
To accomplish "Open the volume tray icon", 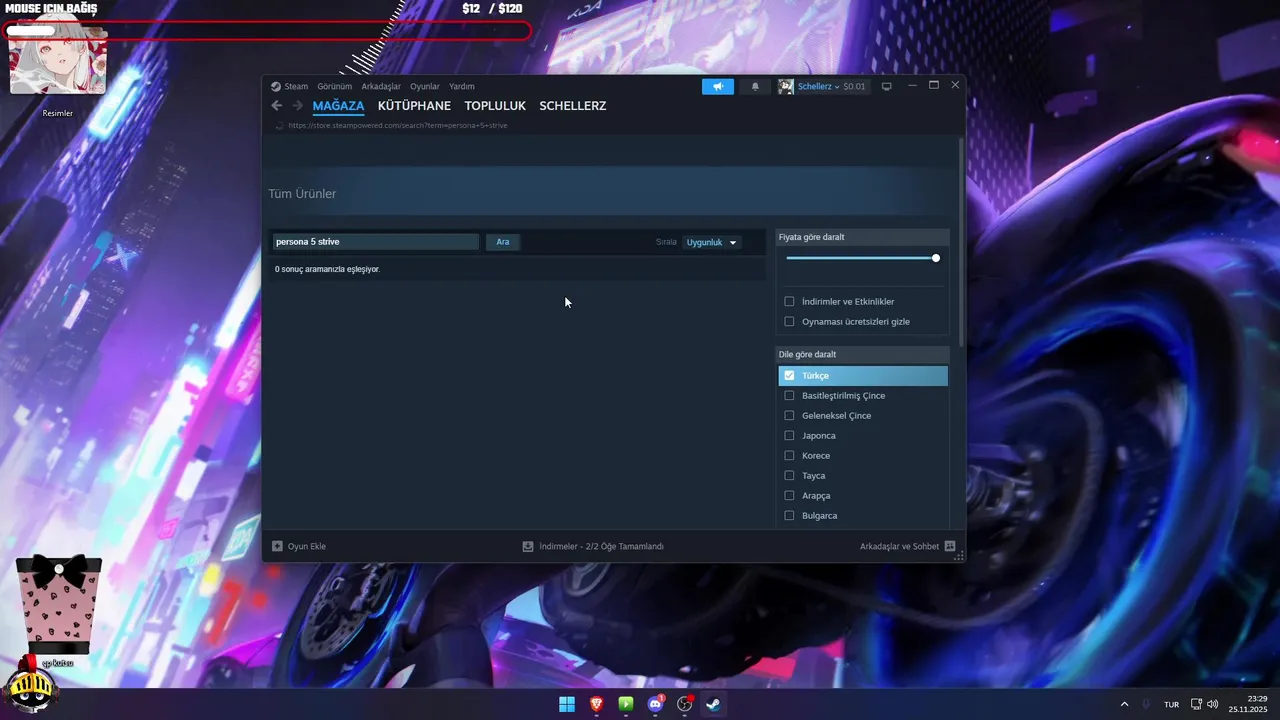I will point(1212,704).
